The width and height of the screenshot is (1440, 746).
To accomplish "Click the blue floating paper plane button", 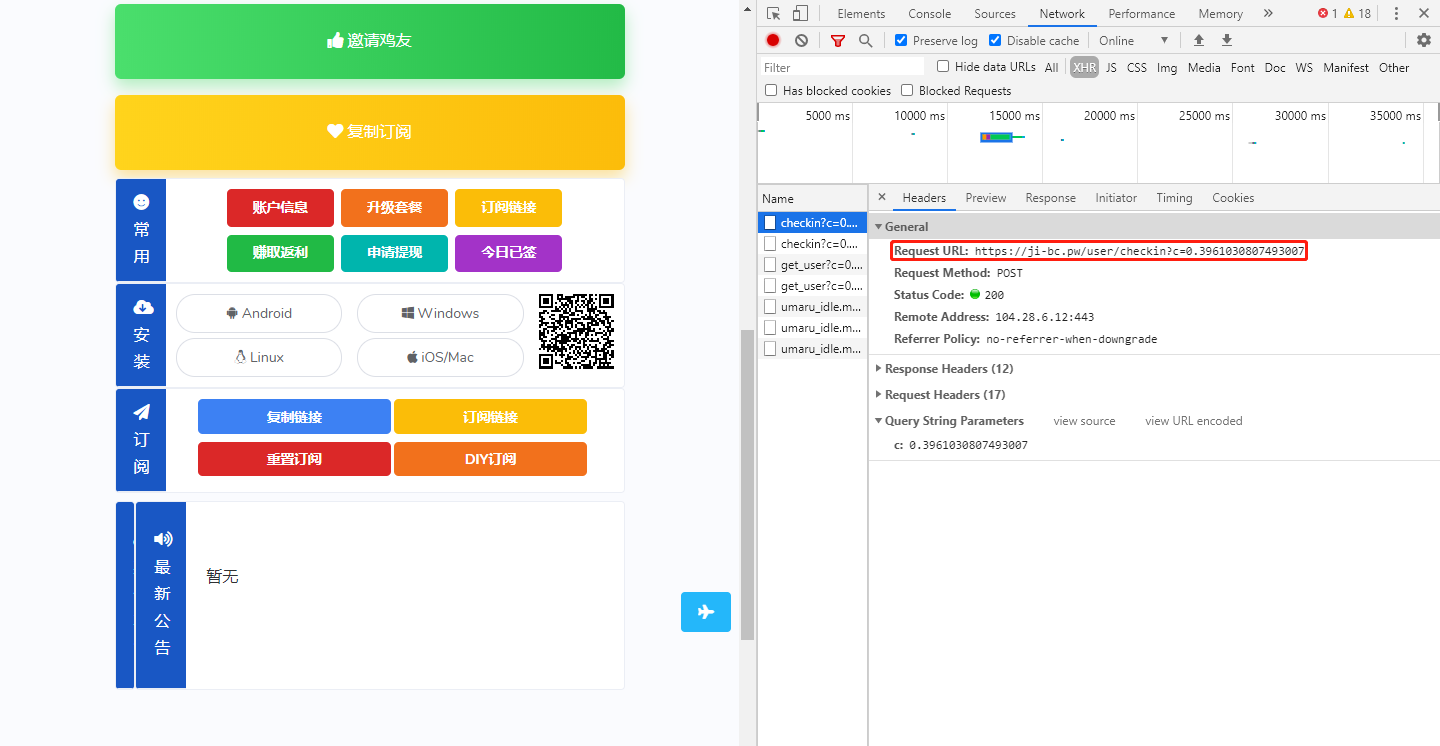I will 706,612.
